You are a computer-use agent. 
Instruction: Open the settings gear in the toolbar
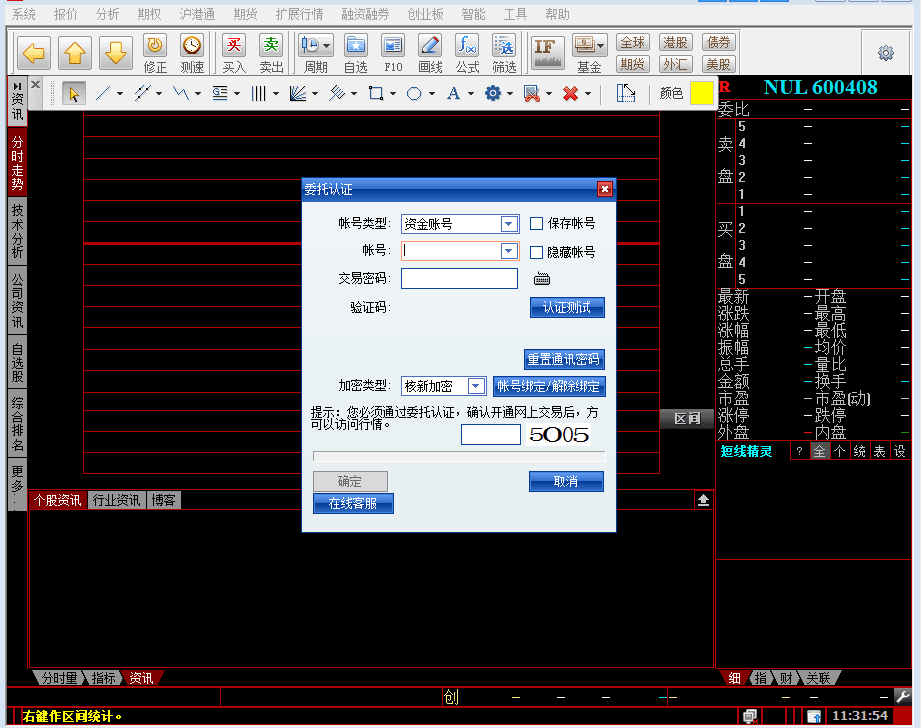click(885, 53)
